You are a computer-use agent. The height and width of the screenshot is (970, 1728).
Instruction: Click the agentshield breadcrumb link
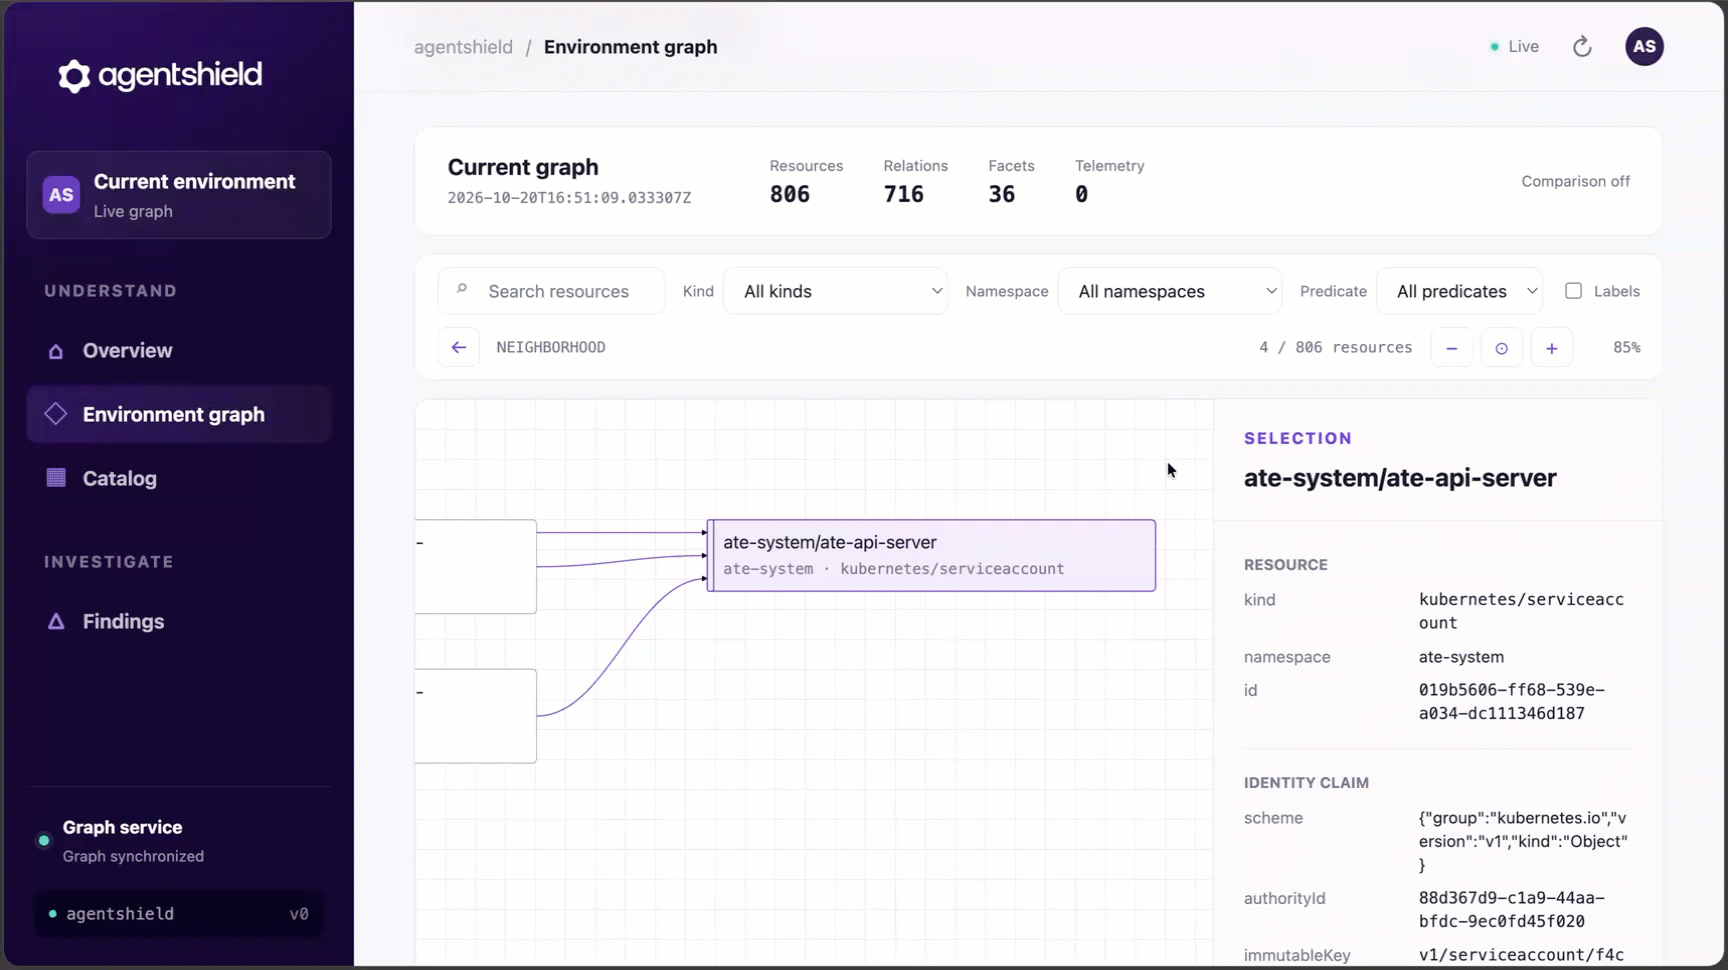tap(463, 47)
